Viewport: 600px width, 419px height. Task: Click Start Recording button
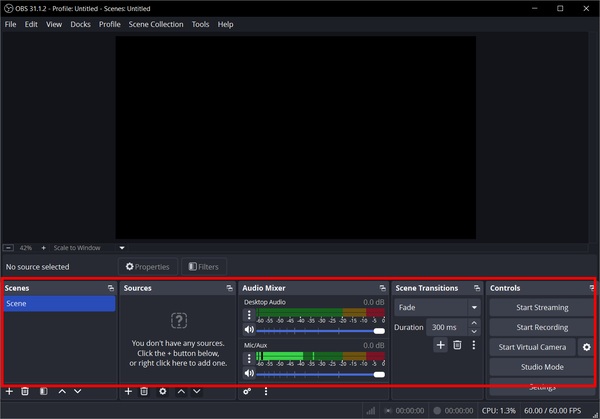[x=541, y=327]
